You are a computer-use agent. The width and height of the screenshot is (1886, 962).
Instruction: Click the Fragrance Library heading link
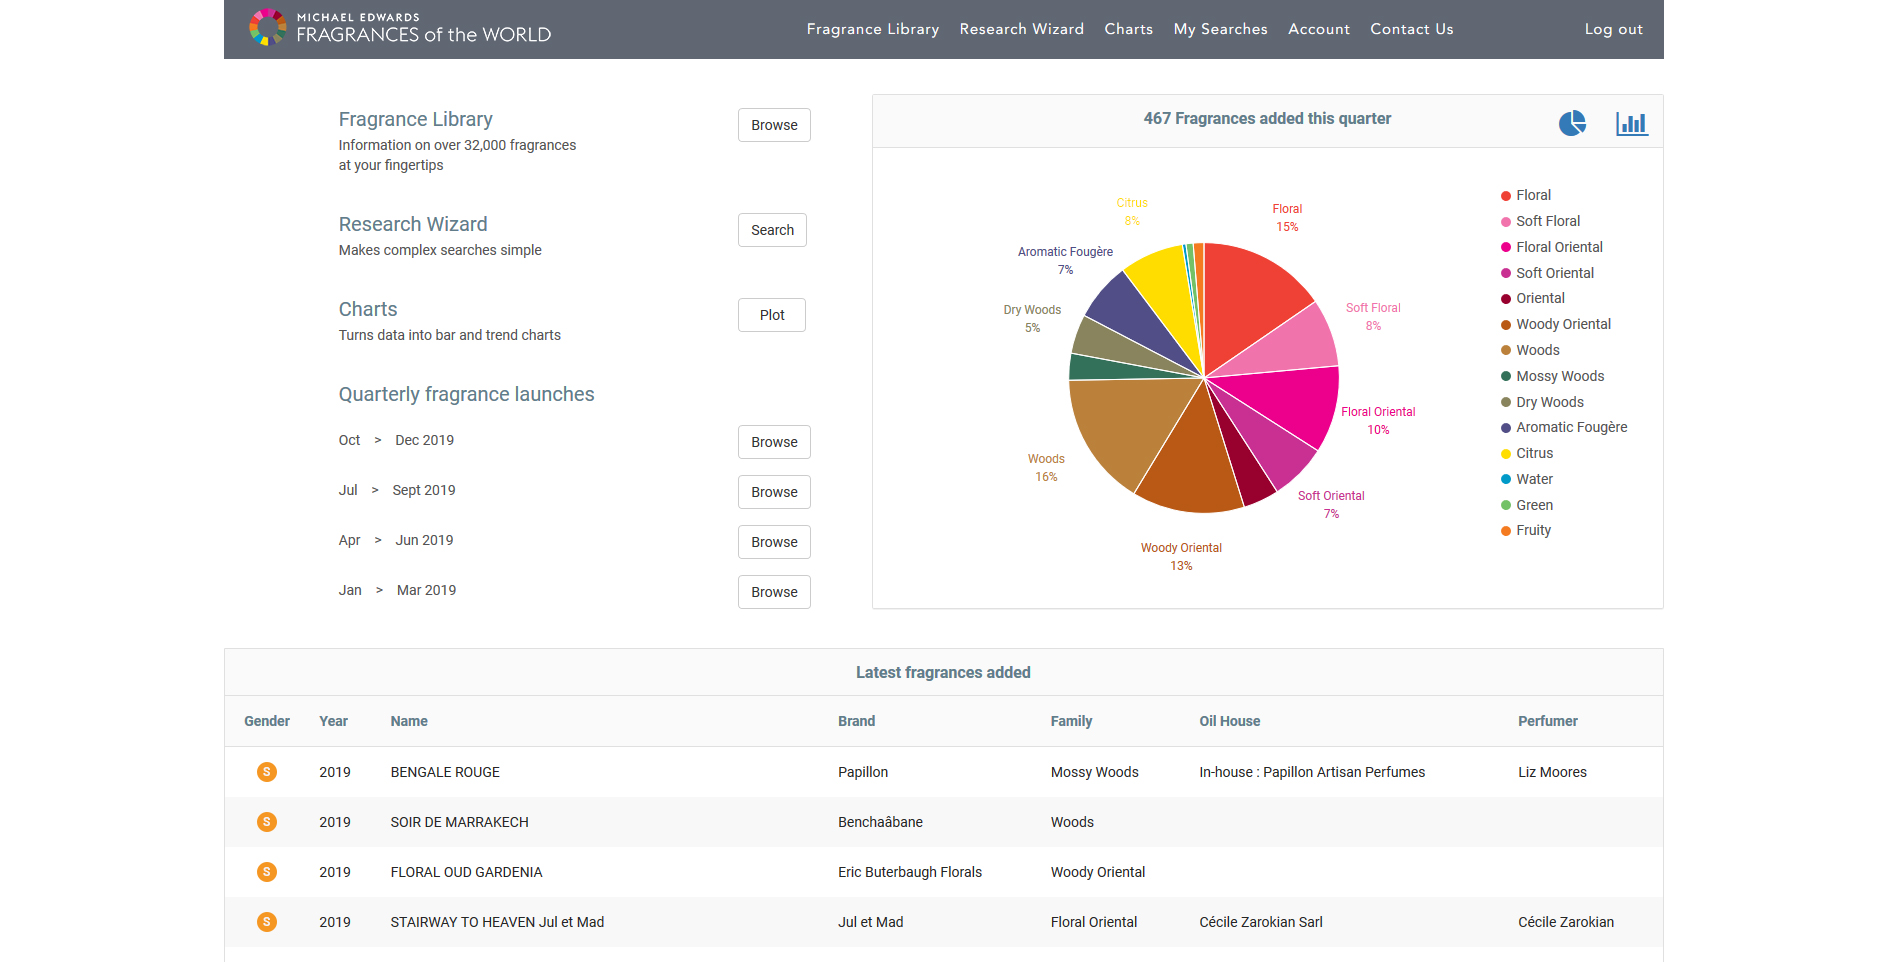pos(415,119)
